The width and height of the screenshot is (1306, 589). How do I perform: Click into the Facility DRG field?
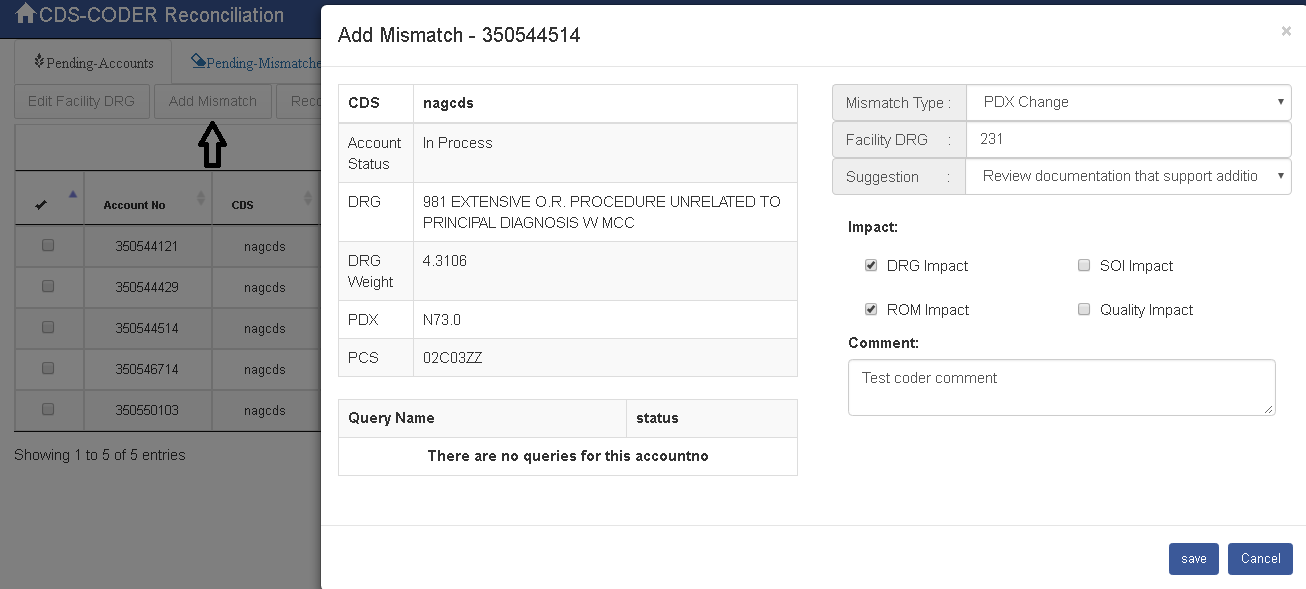pos(1129,139)
